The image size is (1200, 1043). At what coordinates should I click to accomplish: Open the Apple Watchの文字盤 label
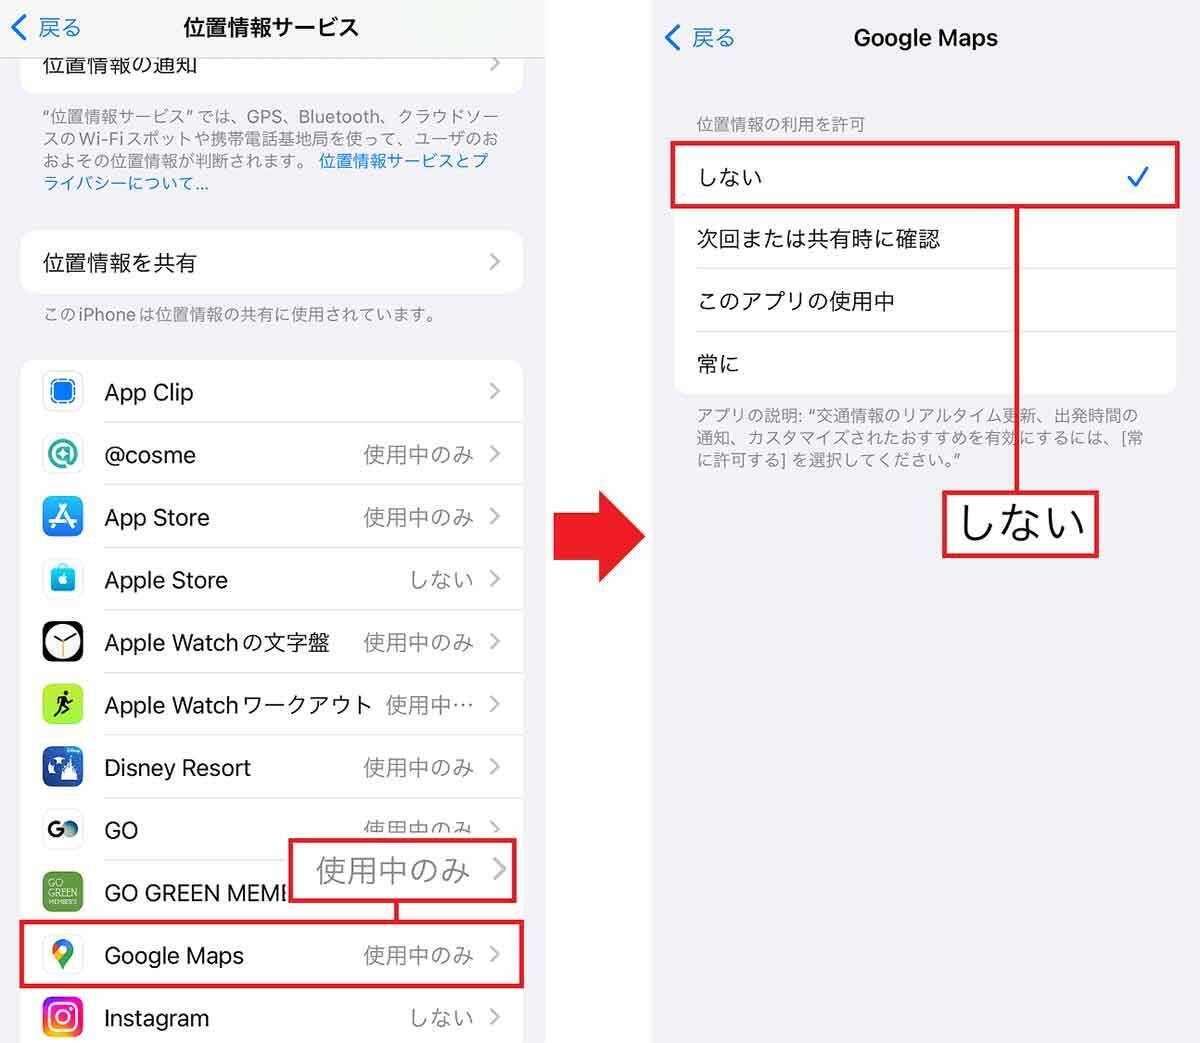217,643
